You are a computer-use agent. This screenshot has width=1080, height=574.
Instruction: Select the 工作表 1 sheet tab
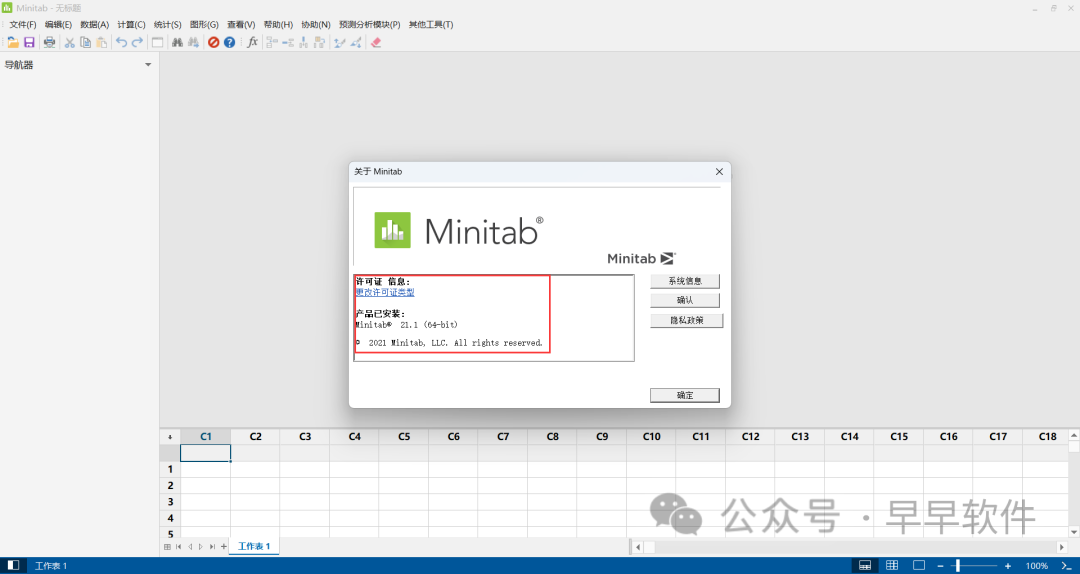point(254,546)
